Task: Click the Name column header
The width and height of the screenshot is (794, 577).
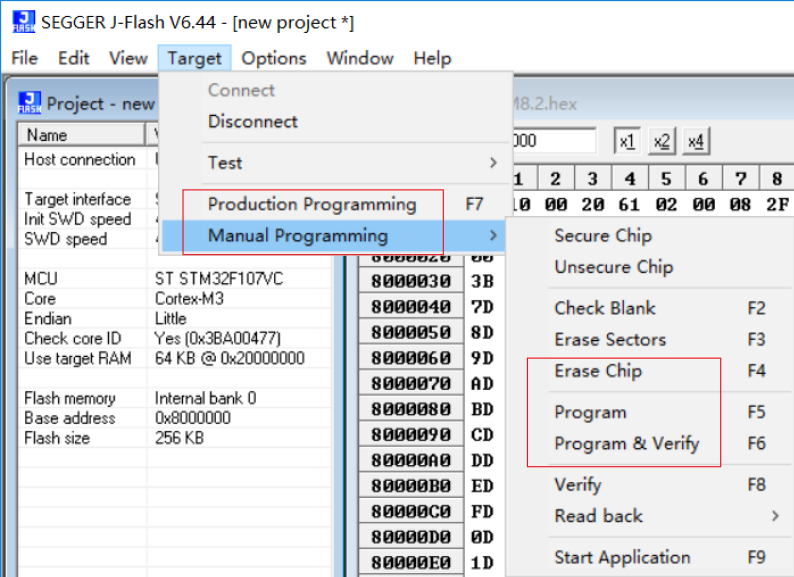Action: (82, 135)
